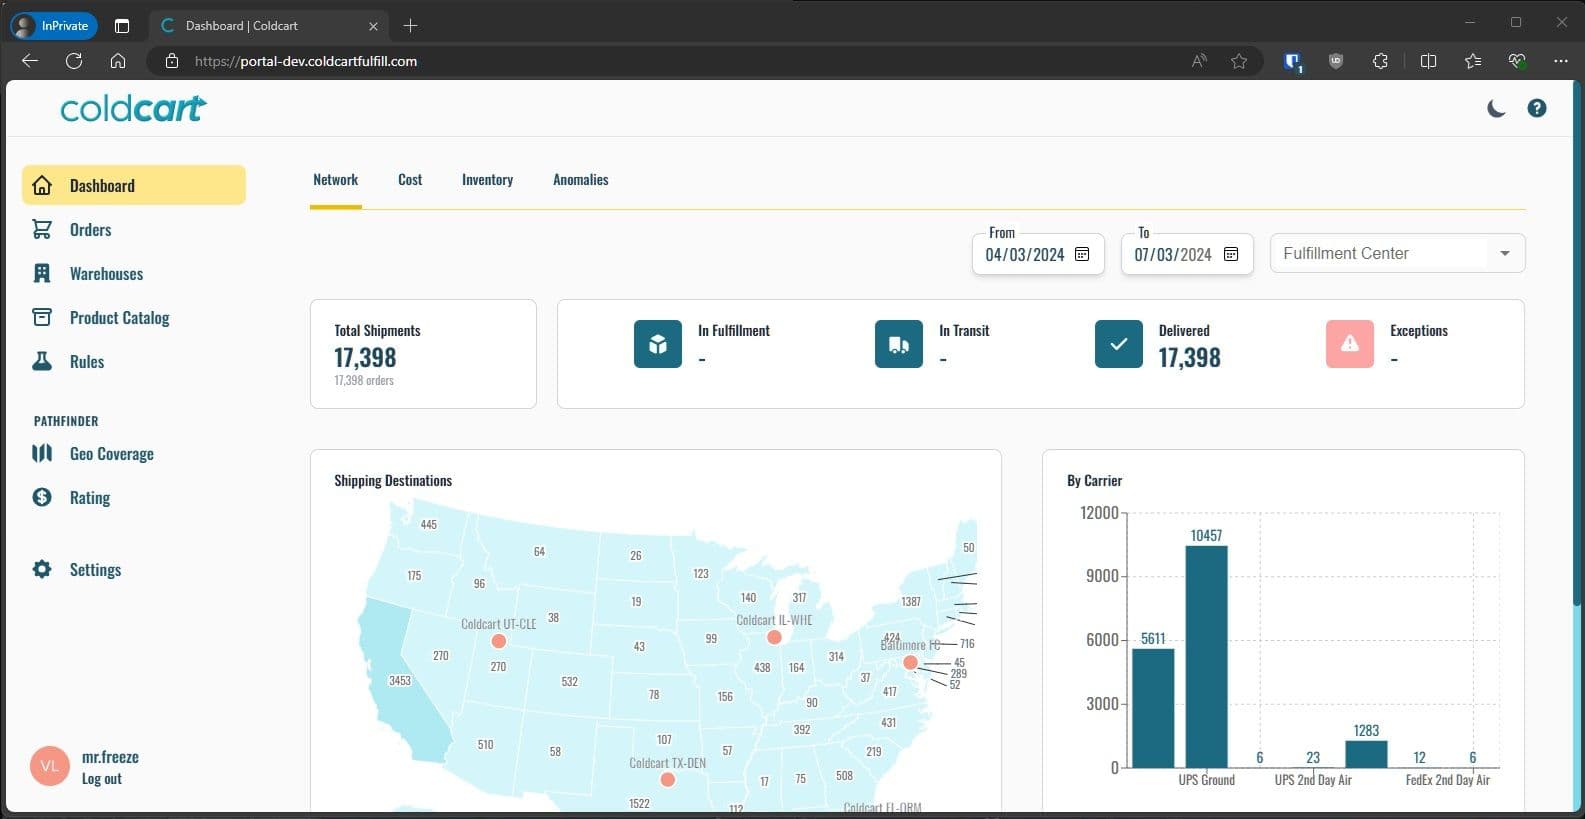Click the In Transit truck icon

899,344
